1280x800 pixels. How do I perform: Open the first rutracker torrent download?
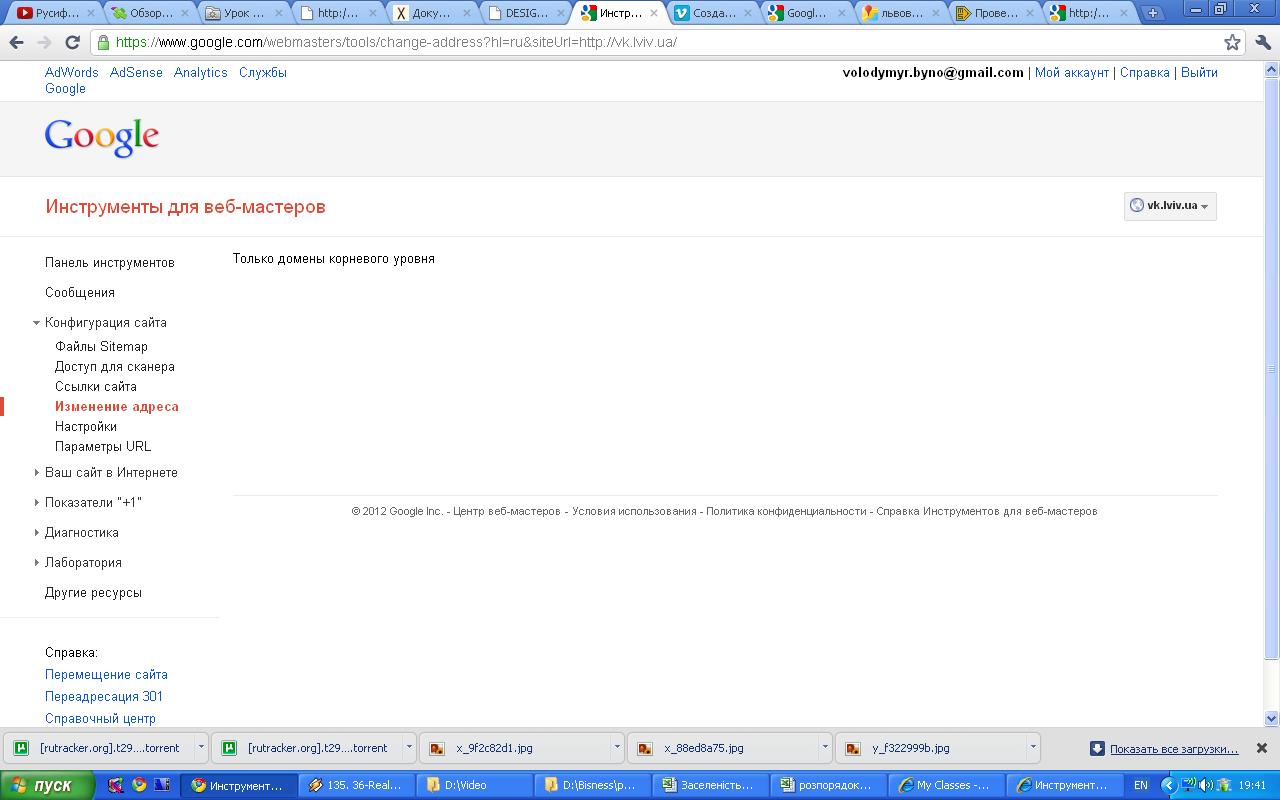pyautogui.click(x=98, y=748)
